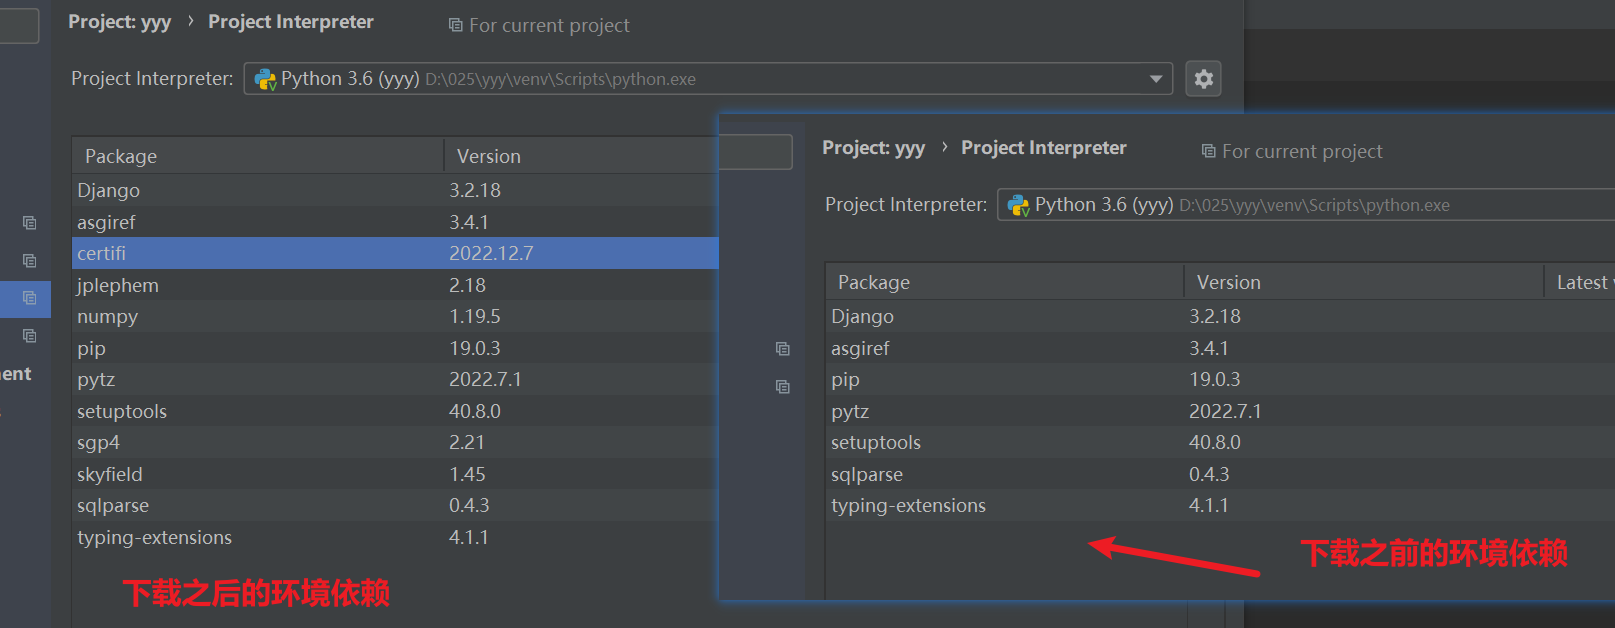Image resolution: width=1615 pixels, height=628 pixels.
Task: Click the interpreter settings gear icon
Action: [1204, 79]
